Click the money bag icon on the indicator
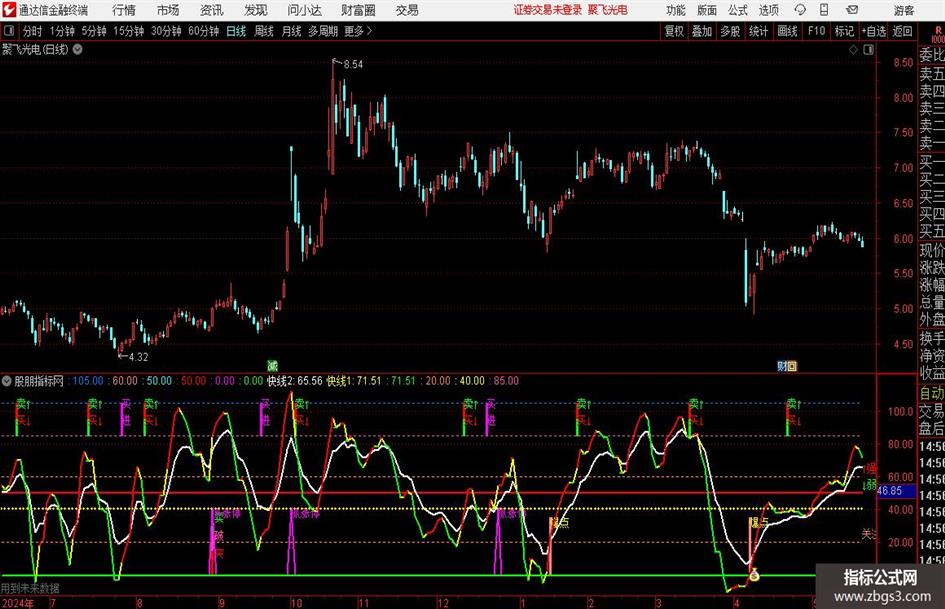This screenshot has height=609, width=945. point(754,575)
